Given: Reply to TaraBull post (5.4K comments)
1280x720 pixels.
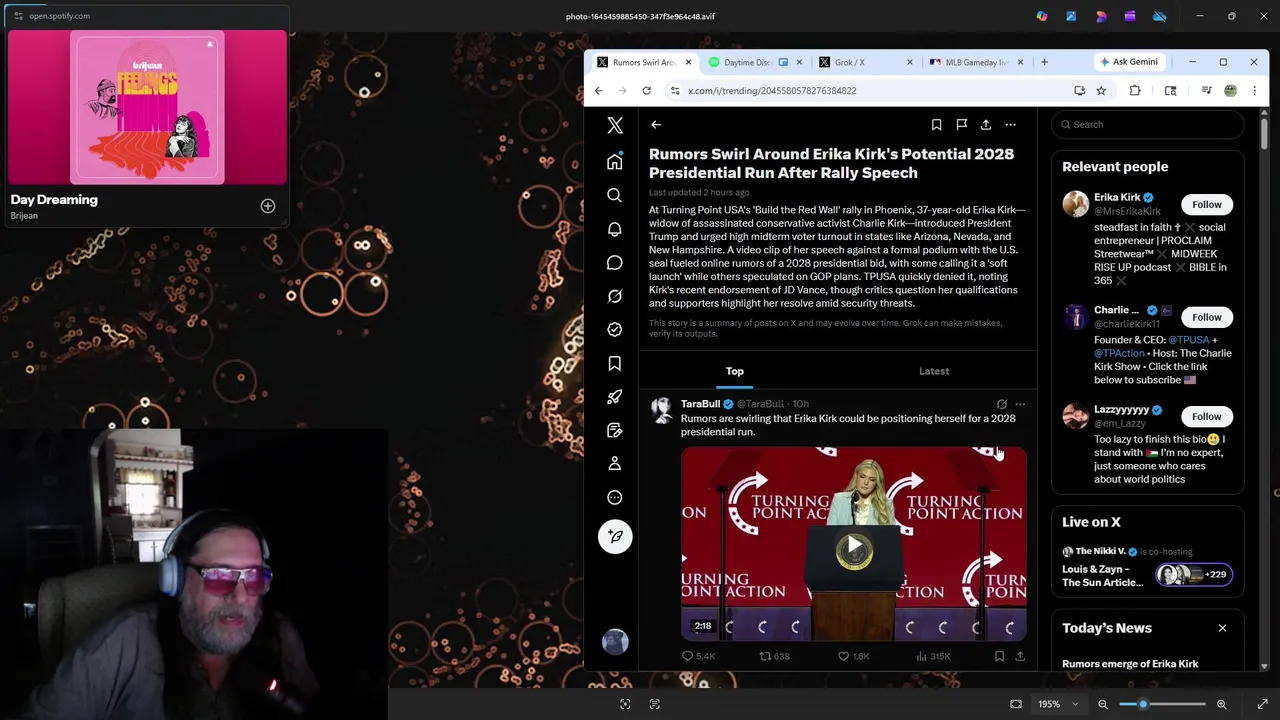Looking at the screenshot, I should point(698,656).
